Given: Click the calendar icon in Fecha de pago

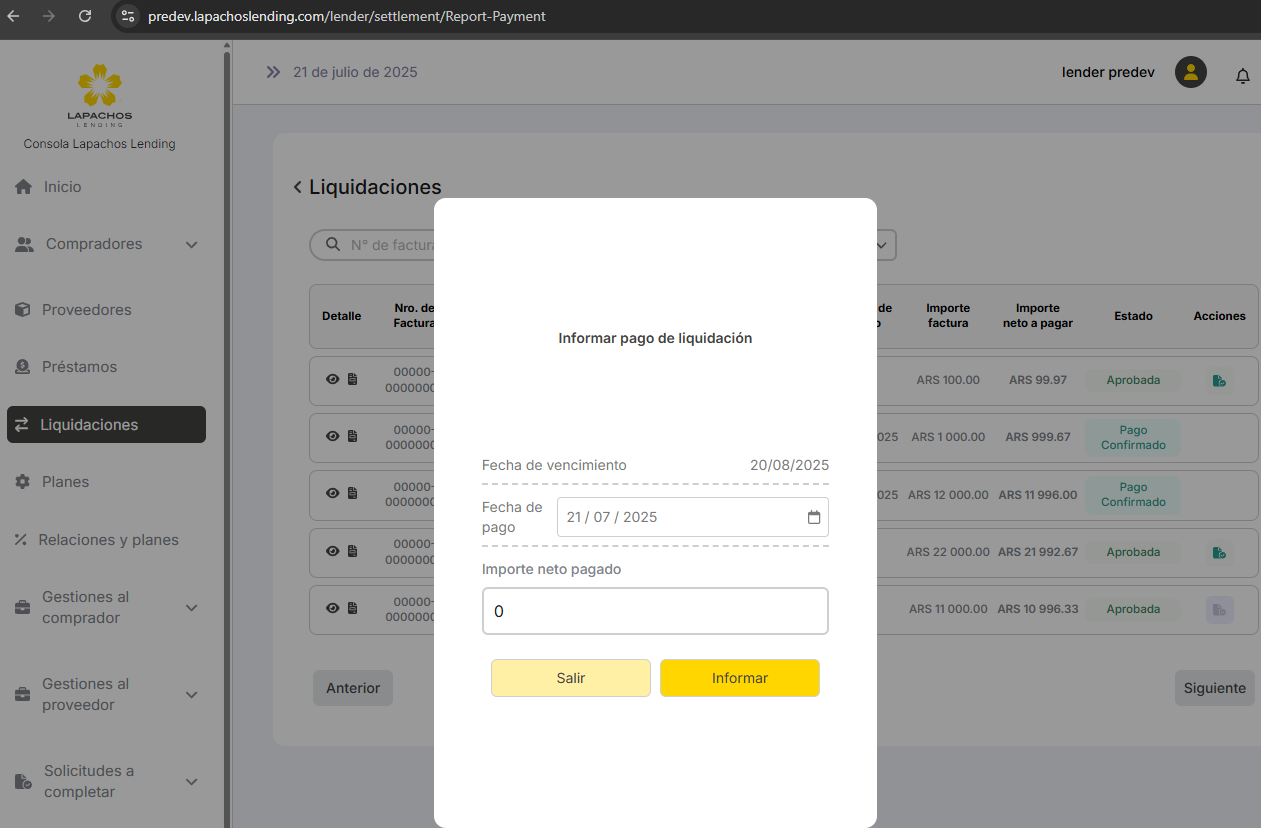Looking at the screenshot, I should pyautogui.click(x=814, y=517).
